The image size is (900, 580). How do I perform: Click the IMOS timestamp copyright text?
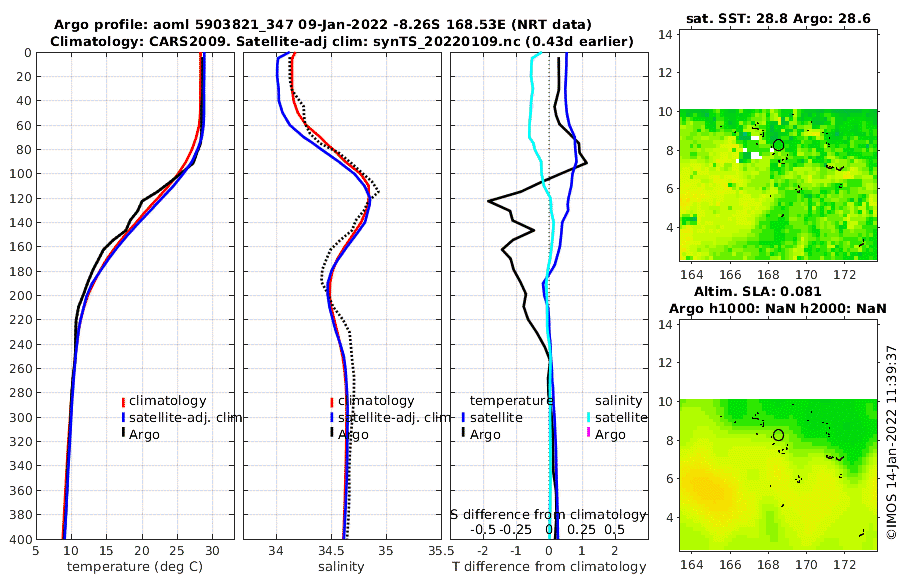(891, 442)
